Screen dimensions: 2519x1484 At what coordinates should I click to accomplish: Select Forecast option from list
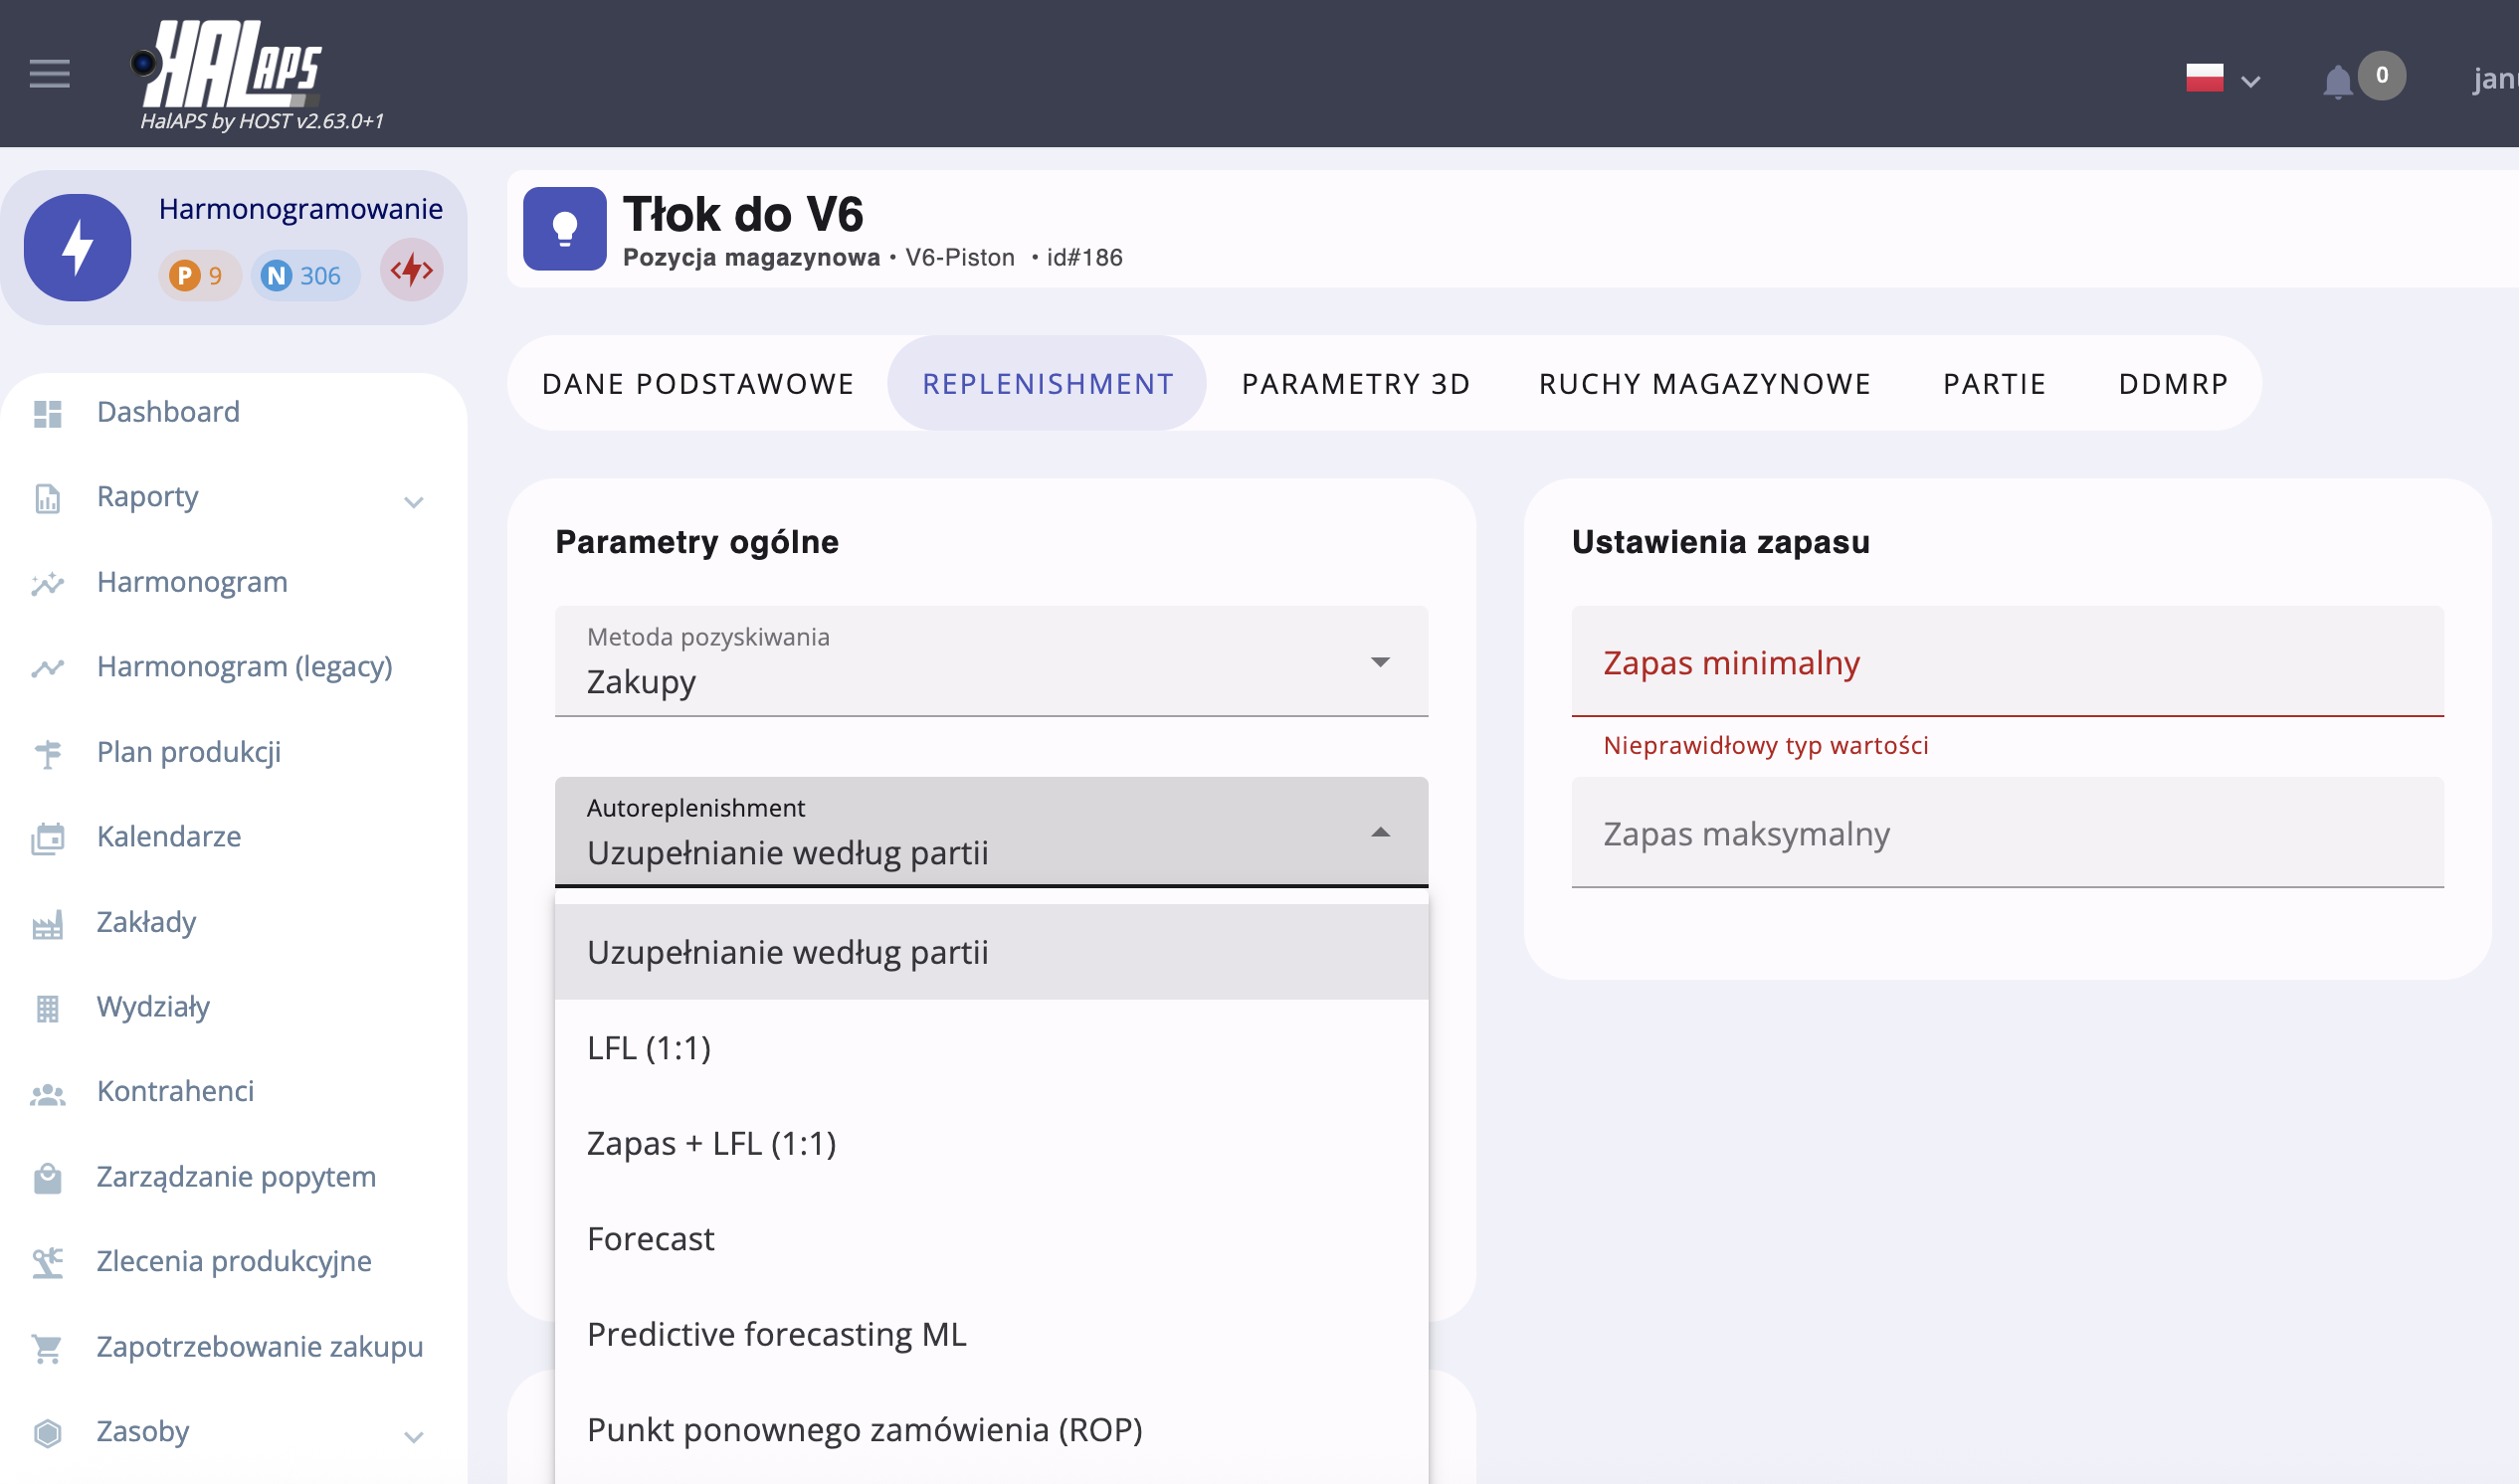pyautogui.click(x=651, y=1239)
